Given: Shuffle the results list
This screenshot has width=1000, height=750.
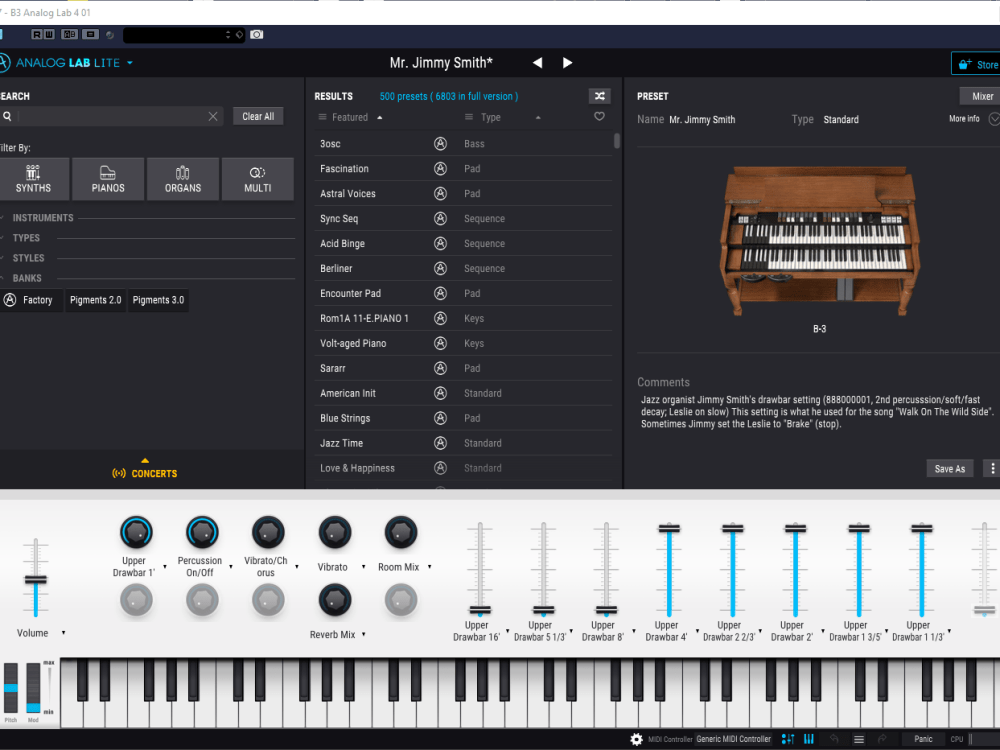Looking at the screenshot, I should (x=599, y=96).
